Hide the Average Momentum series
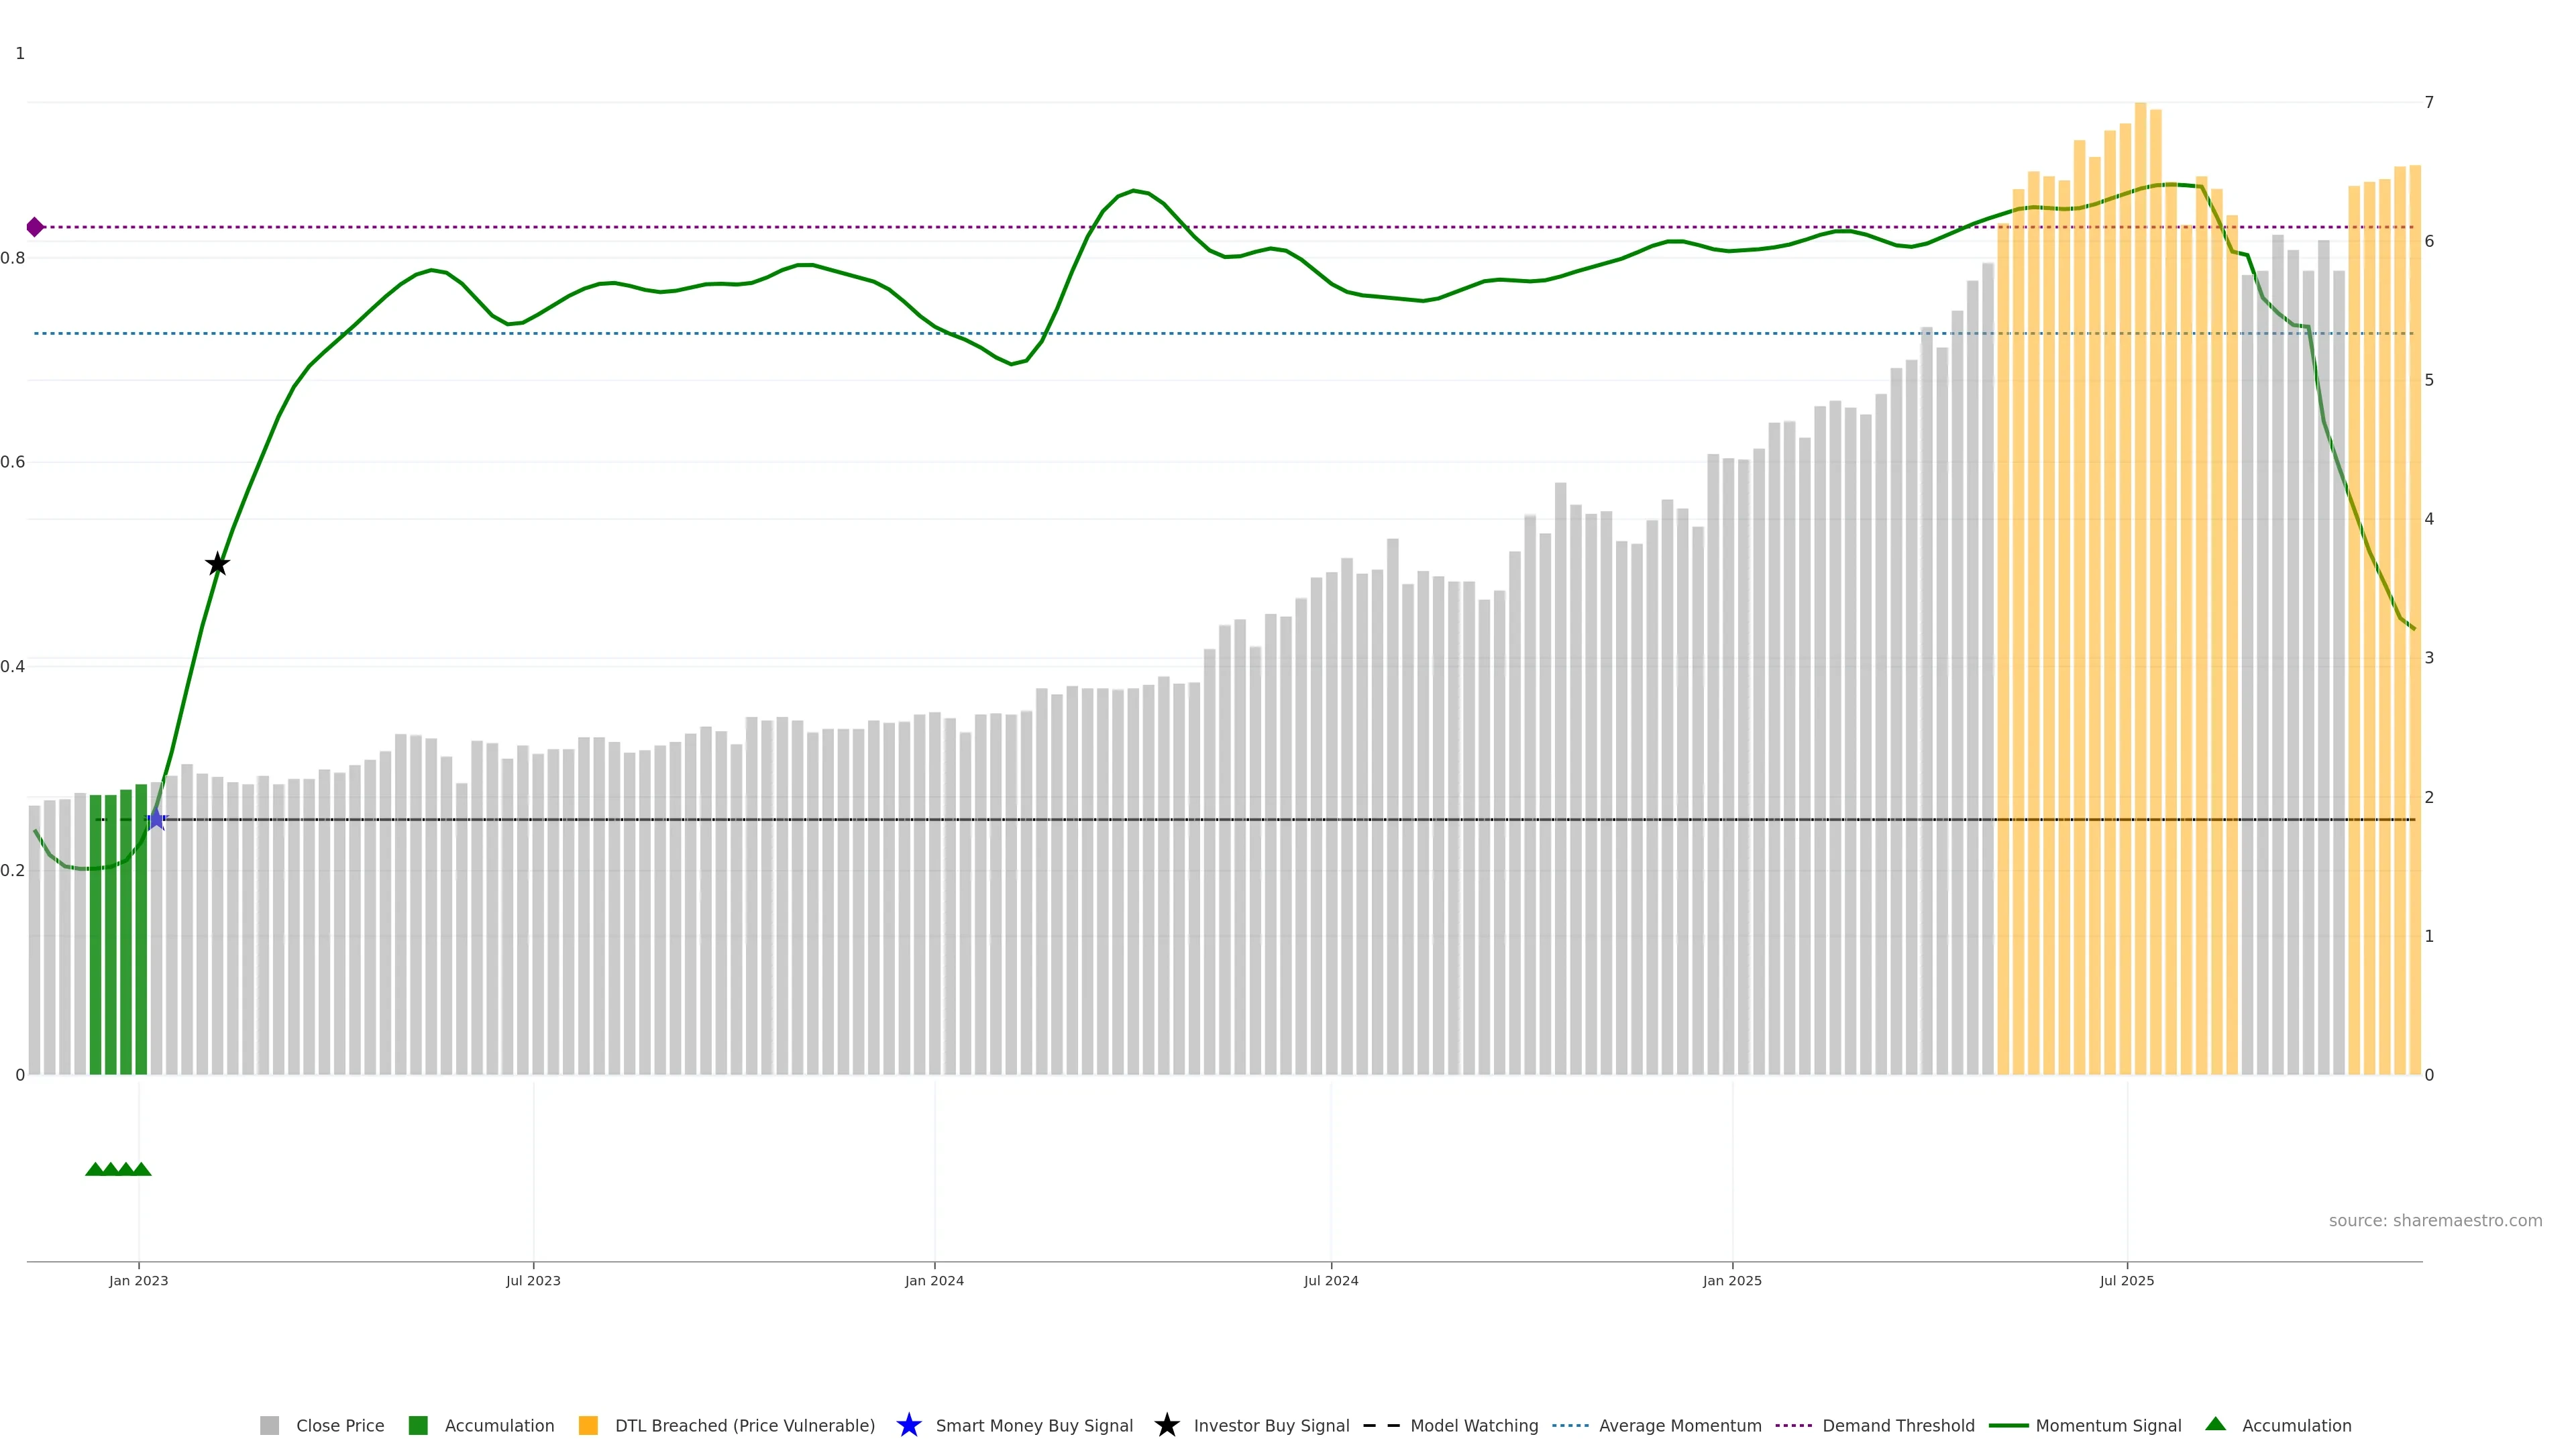 click(1679, 1425)
